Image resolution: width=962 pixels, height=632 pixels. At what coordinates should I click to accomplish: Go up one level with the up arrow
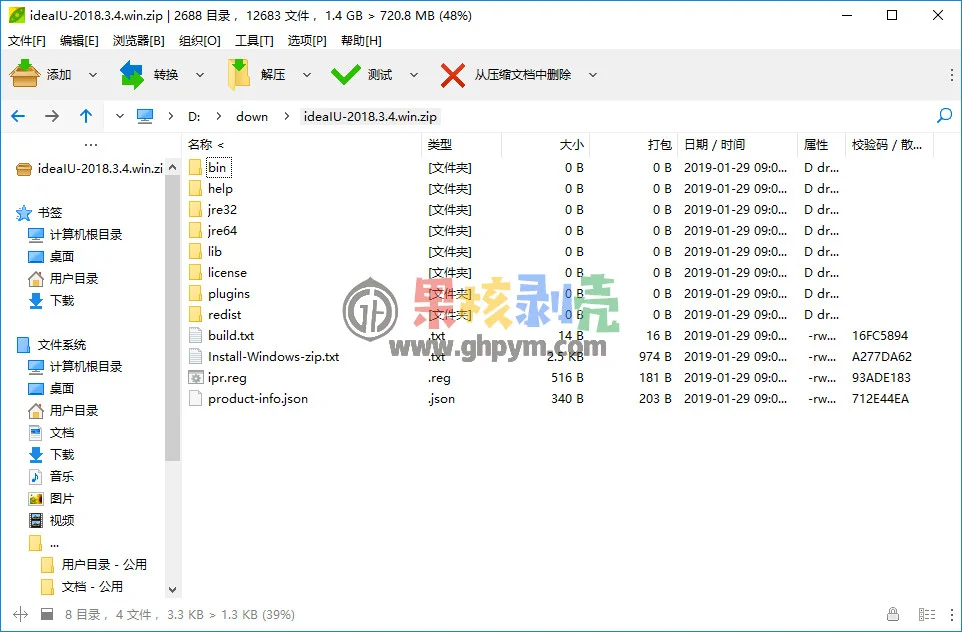click(86, 116)
